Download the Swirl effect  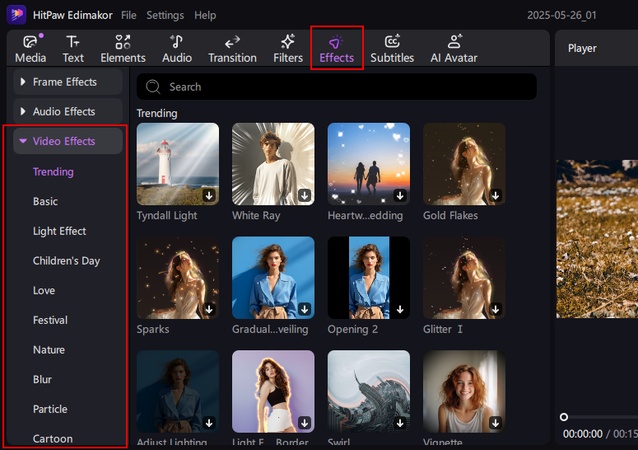pyautogui.click(x=400, y=423)
